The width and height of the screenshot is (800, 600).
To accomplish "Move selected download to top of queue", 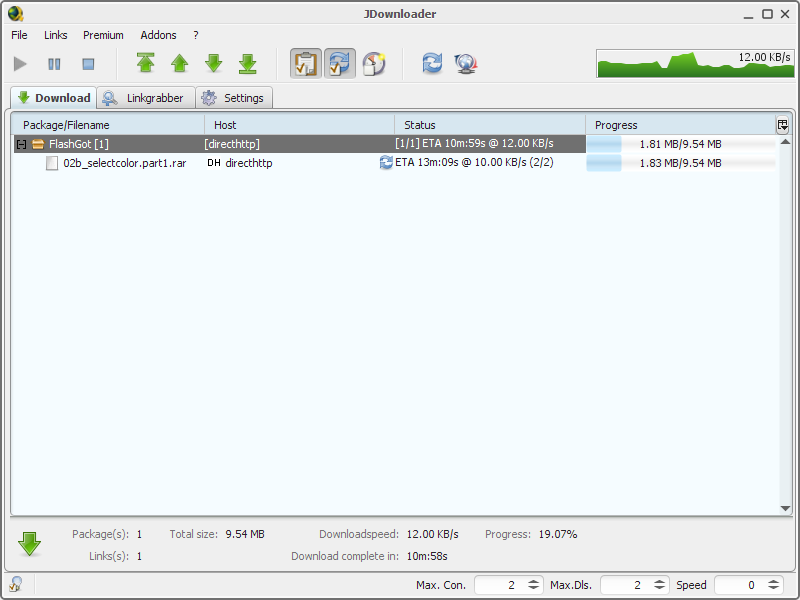I will click(146, 63).
